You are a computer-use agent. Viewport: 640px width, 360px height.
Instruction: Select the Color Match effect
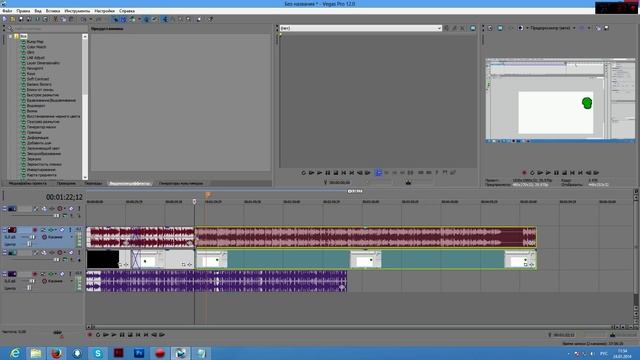[36, 47]
